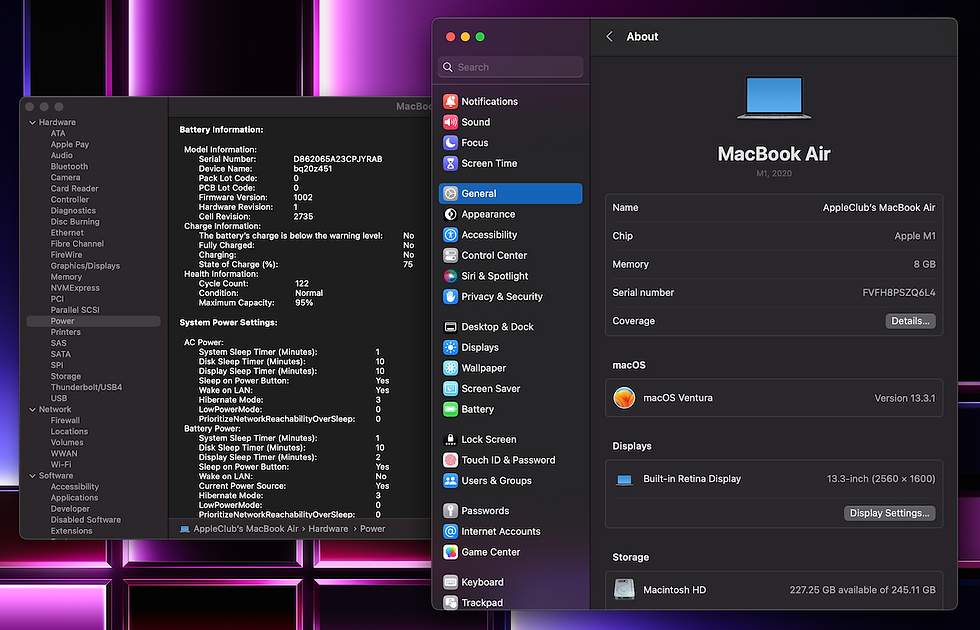Image resolution: width=980 pixels, height=630 pixels.
Task: Open Storage in Hardware list
Action: click(x=66, y=376)
